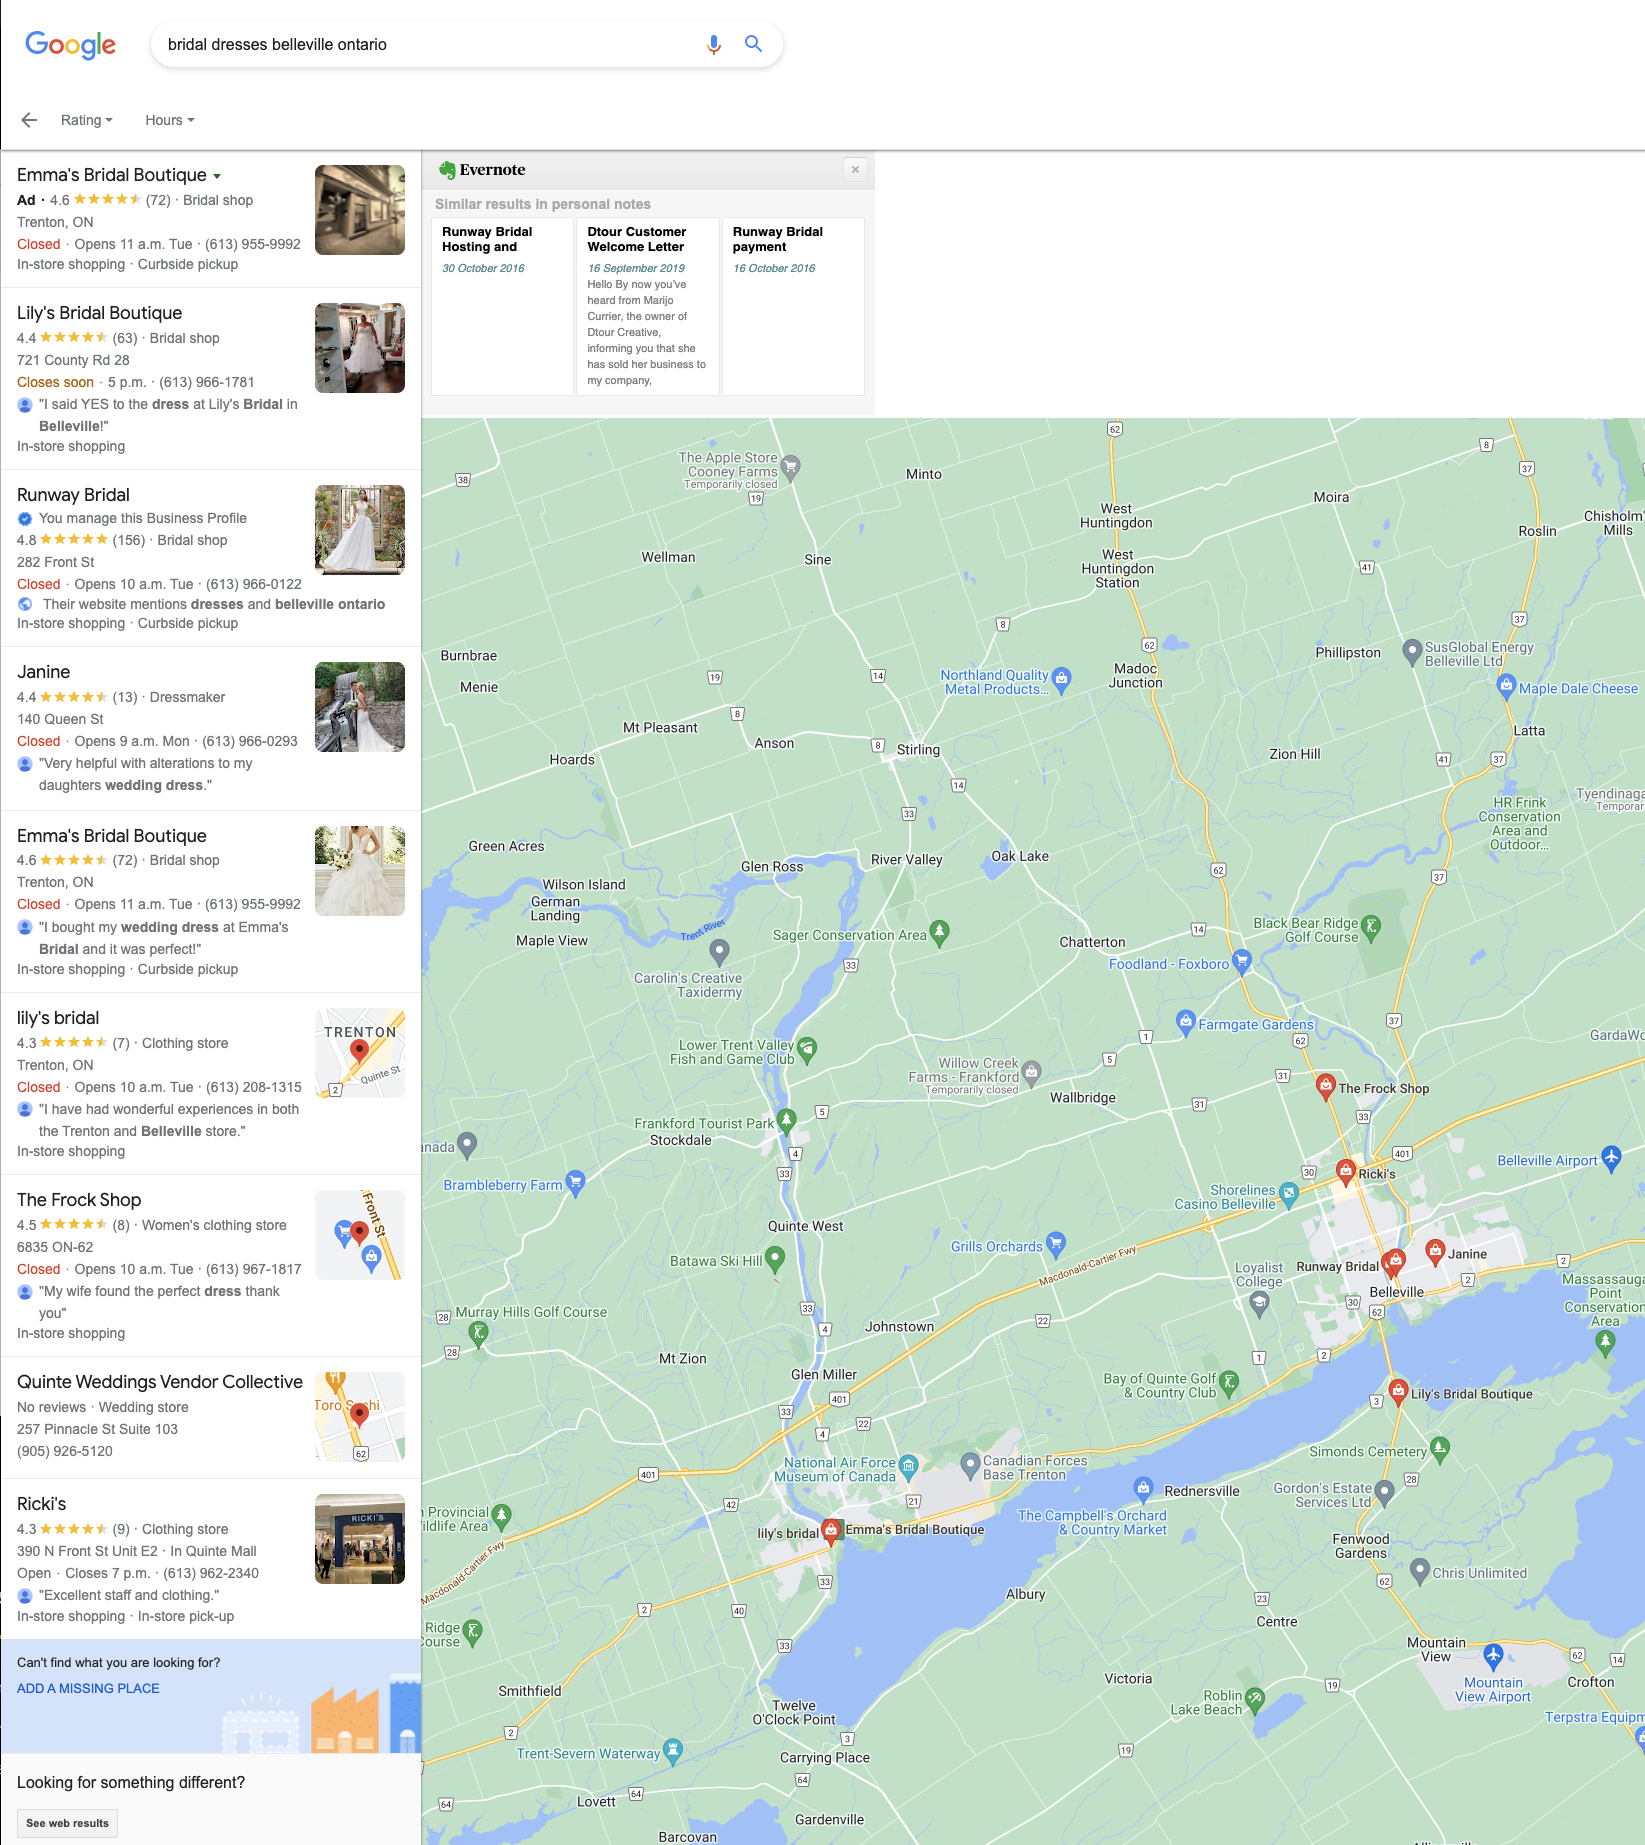The image size is (1645, 1845).
Task: Click Bay of Quinte Golf club icon
Action: 1229,1382
